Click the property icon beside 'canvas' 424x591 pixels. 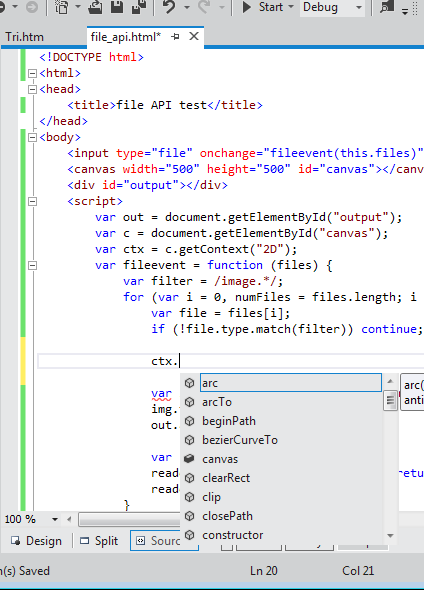[x=190, y=459]
